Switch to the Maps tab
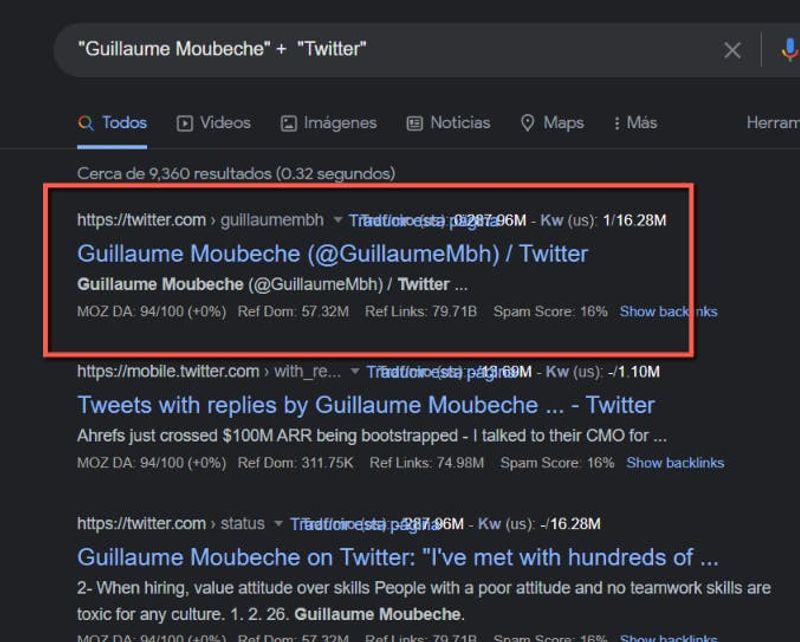 click(552, 123)
